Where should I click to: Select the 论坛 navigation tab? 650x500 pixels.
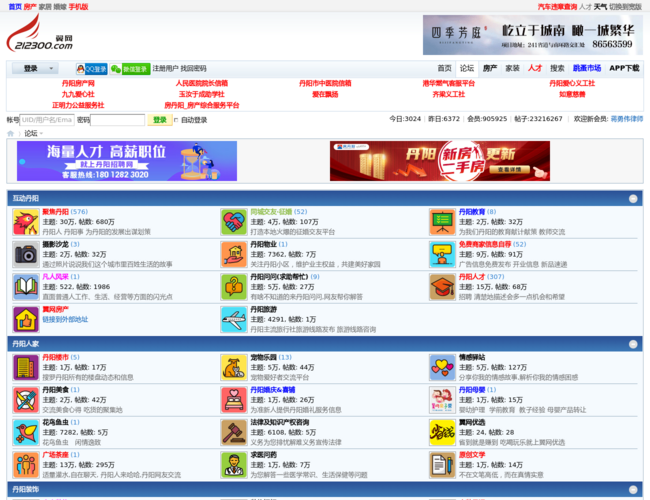(467, 68)
